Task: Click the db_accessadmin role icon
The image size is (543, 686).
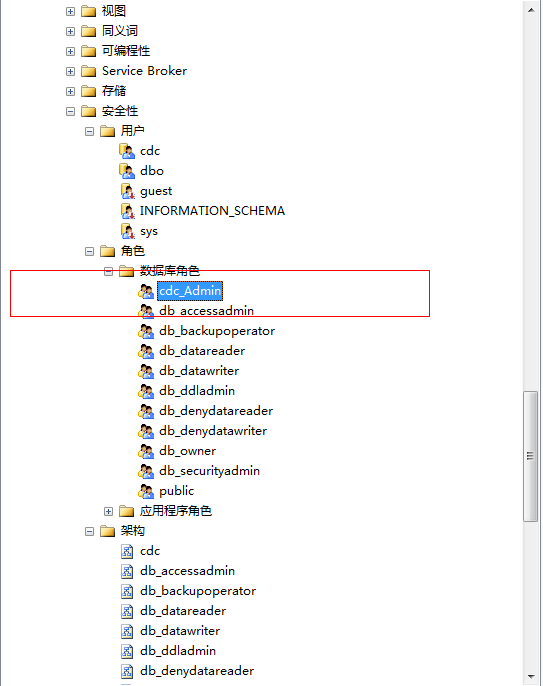Action: point(146,312)
